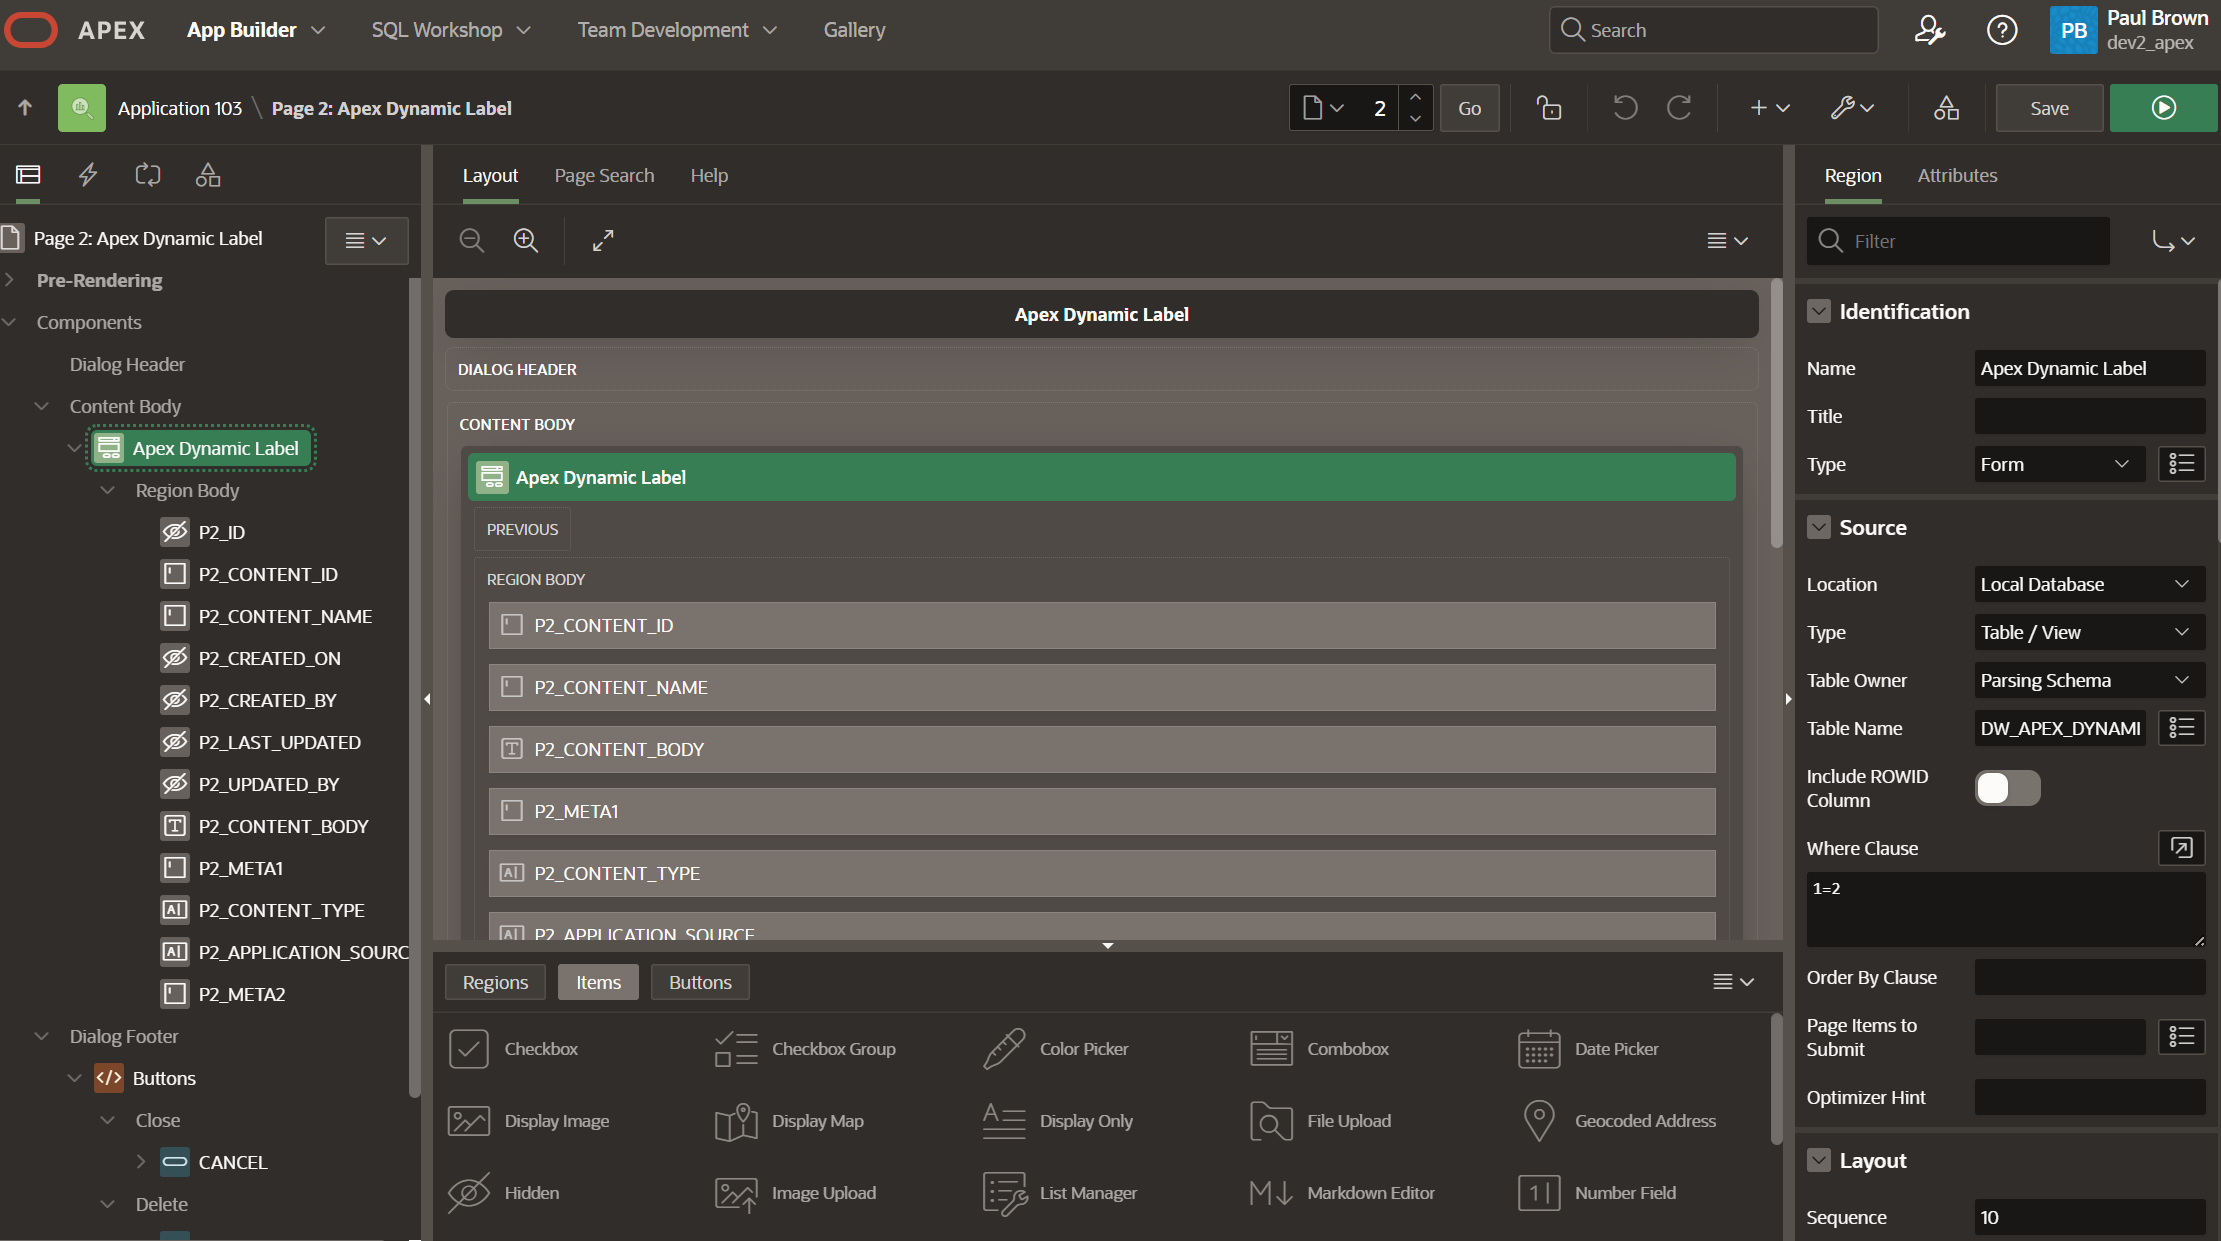The image size is (2221, 1241).
Task: Open the Processing tab icon
Action: point(148,175)
